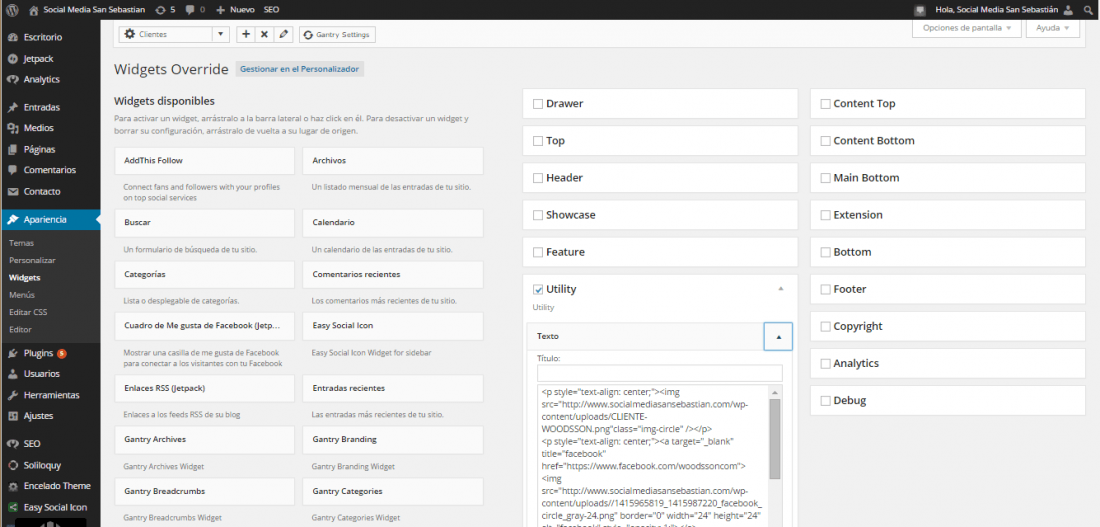Viewport: 1100px width, 527px height.
Task: Edit override with the pencil button
Action: [x=283, y=34]
